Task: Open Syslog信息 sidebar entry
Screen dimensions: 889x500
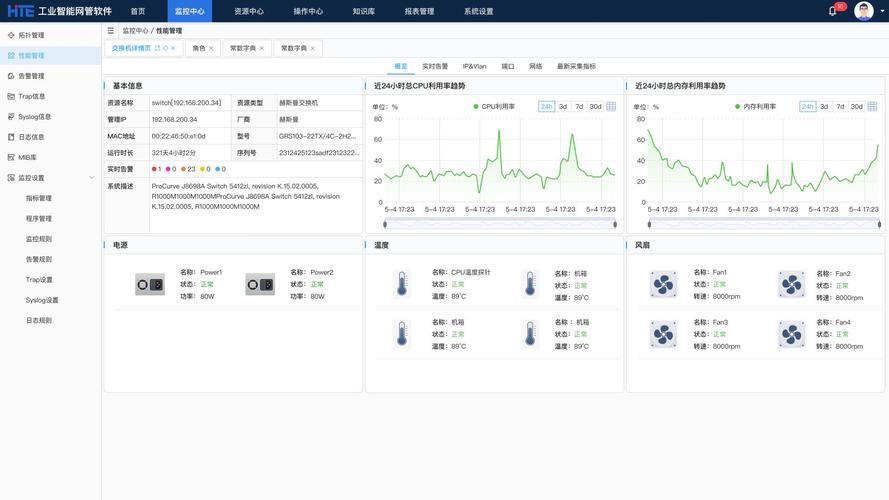Action: (x=34, y=117)
